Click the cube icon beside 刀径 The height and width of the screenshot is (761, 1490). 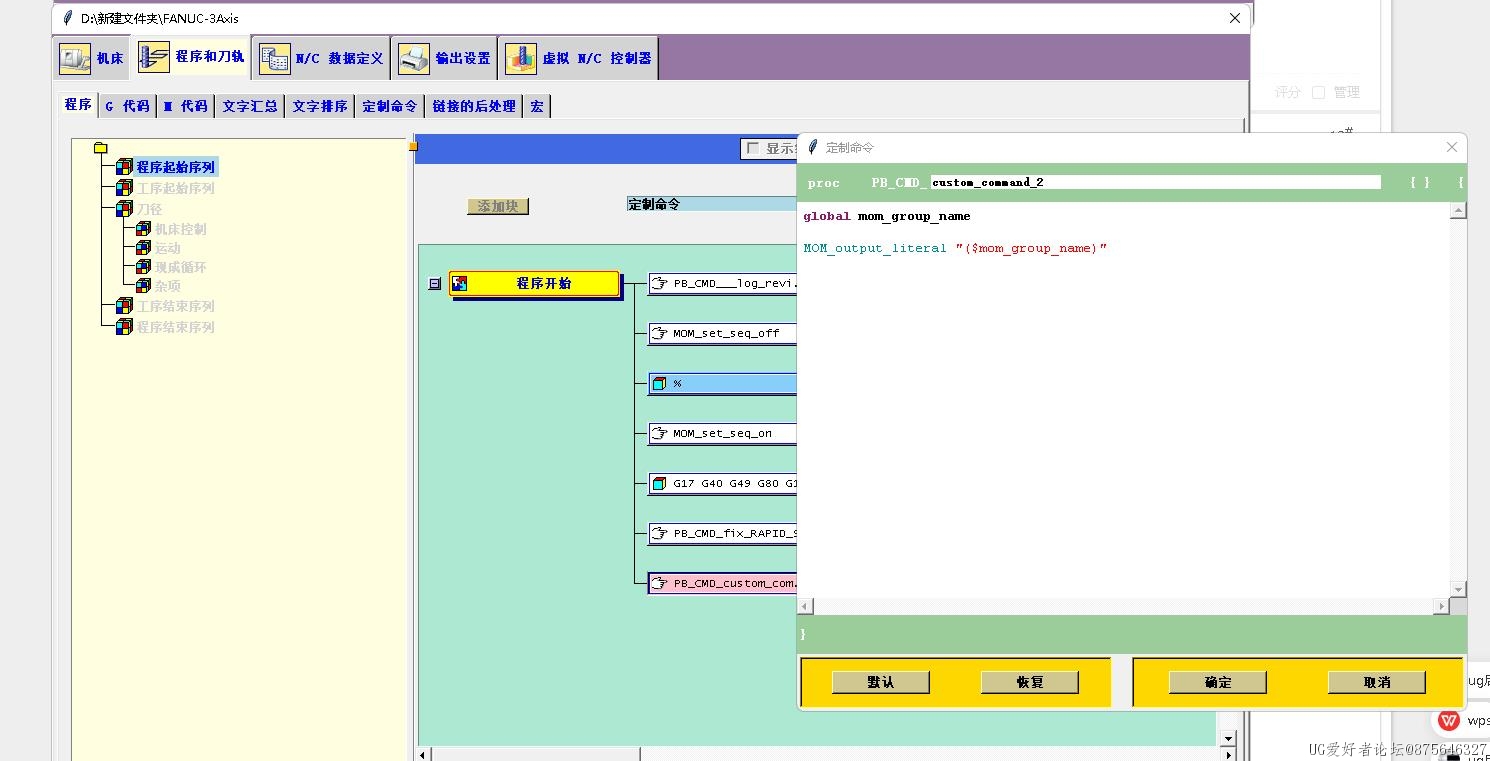click(124, 209)
